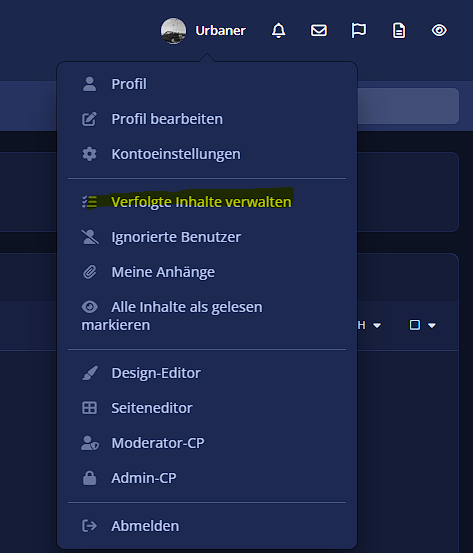
Task: Click the eye icon in top header
Action: pyautogui.click(x=439, y=30)
